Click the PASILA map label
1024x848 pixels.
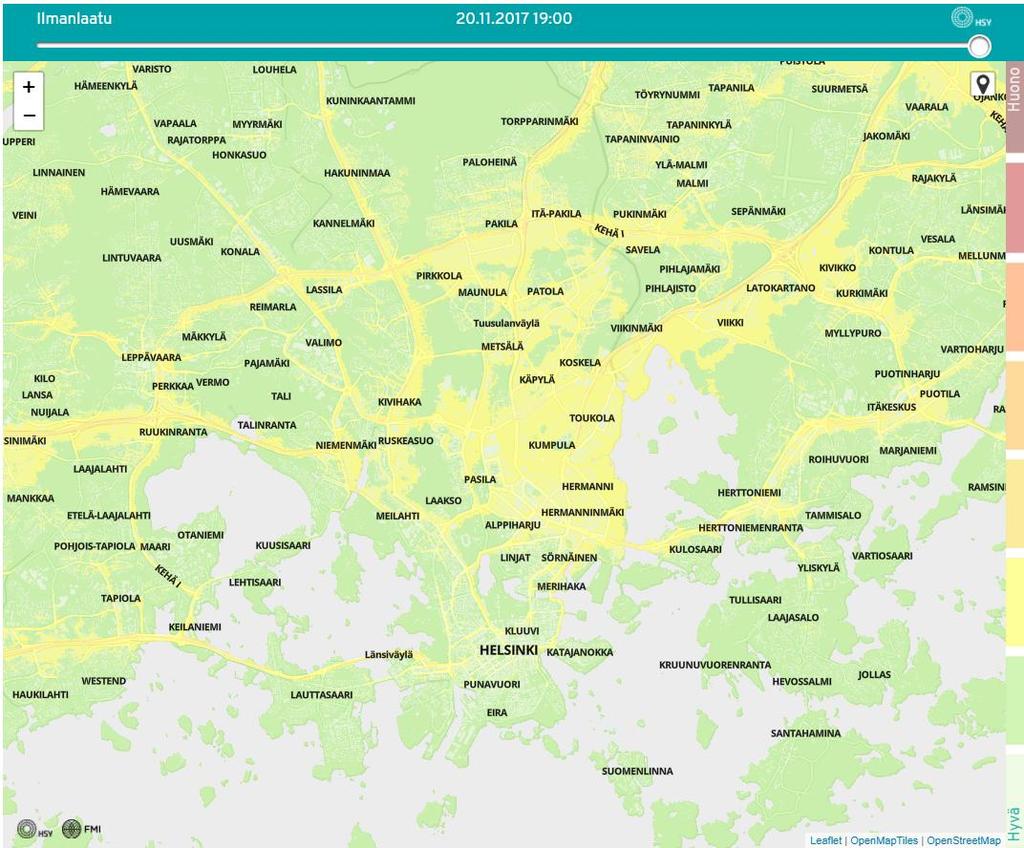480,480
